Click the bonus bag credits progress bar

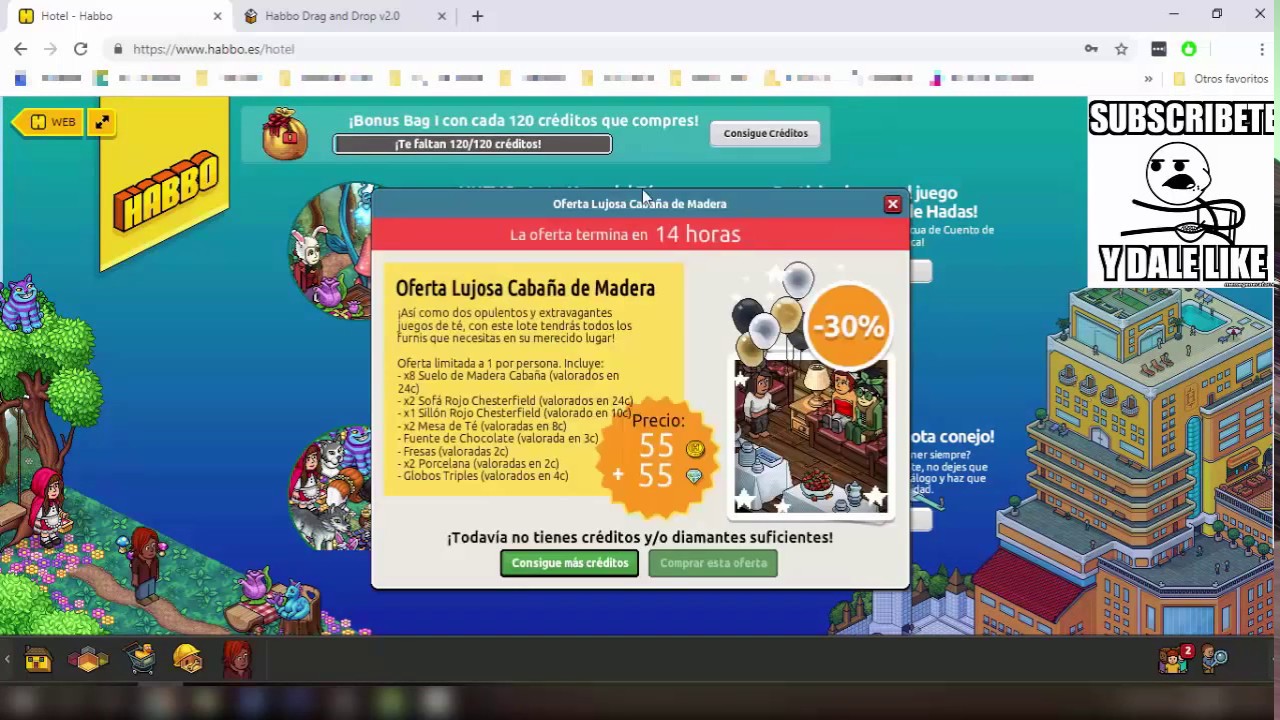472,144
